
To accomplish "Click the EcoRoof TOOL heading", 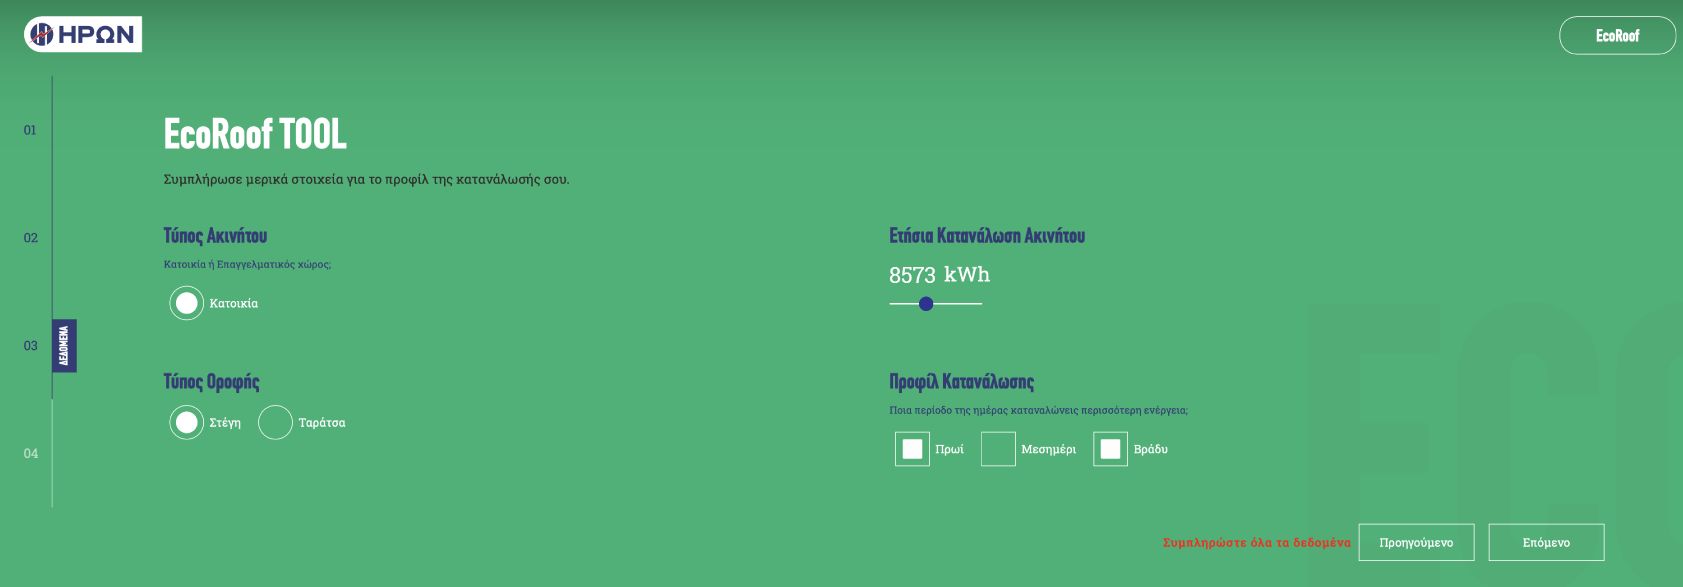I will click(x=255, y=134).
